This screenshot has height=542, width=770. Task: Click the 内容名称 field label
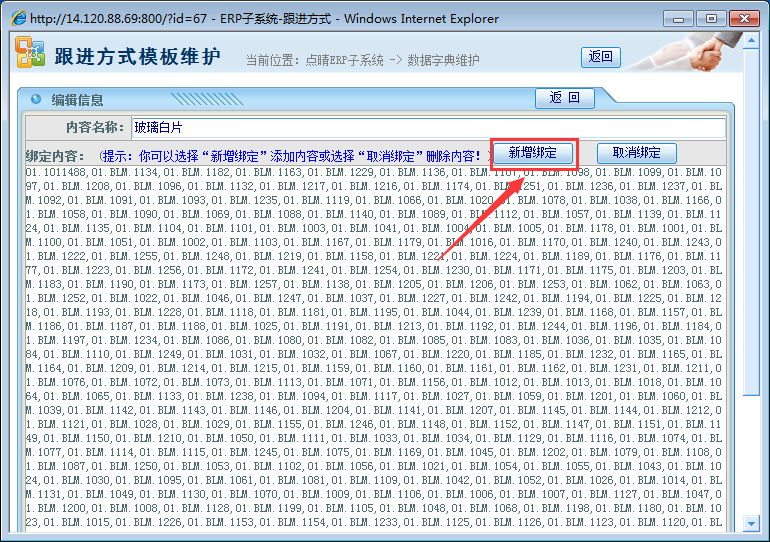(x=95, y=128)
